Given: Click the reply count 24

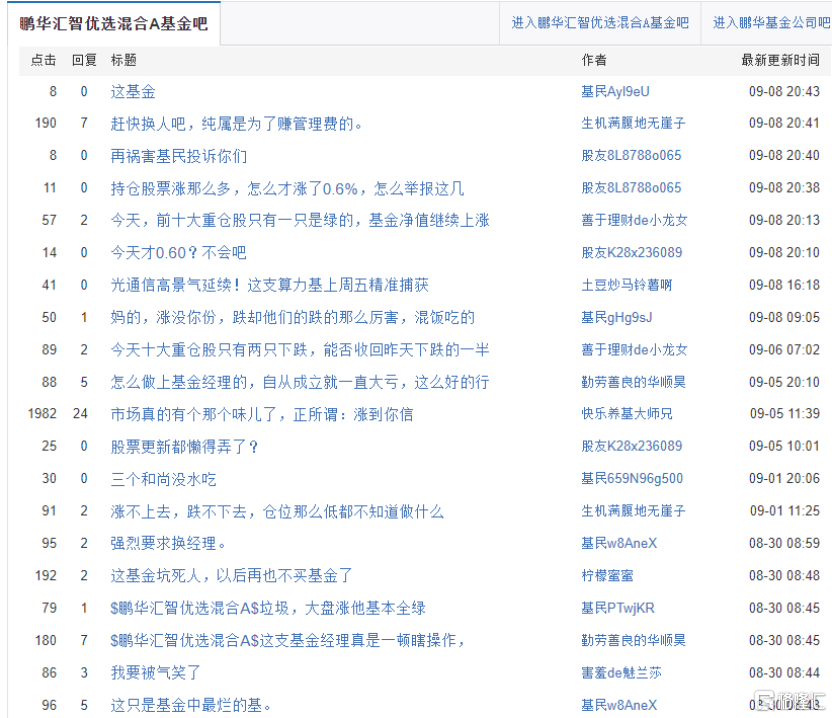Looking at the screenshot, I should [81, 413].
